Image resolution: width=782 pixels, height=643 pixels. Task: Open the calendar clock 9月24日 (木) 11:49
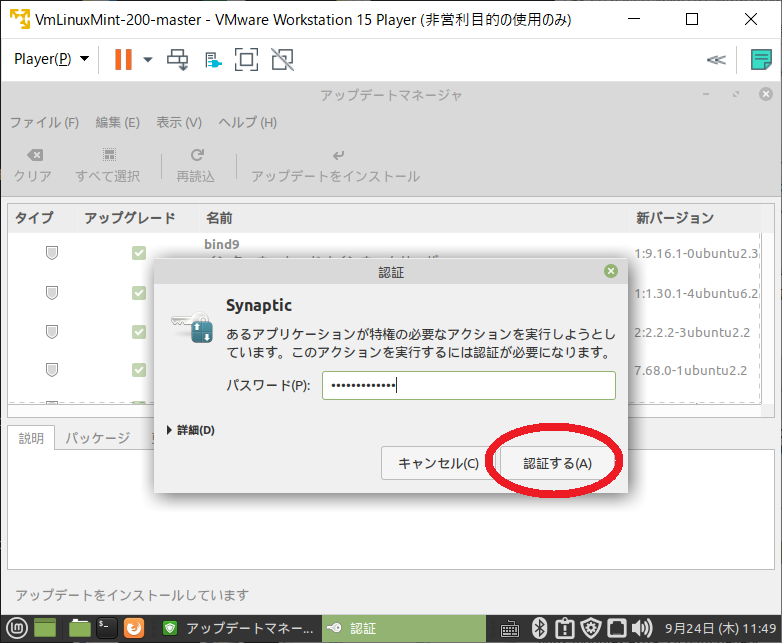pos(720,629)
